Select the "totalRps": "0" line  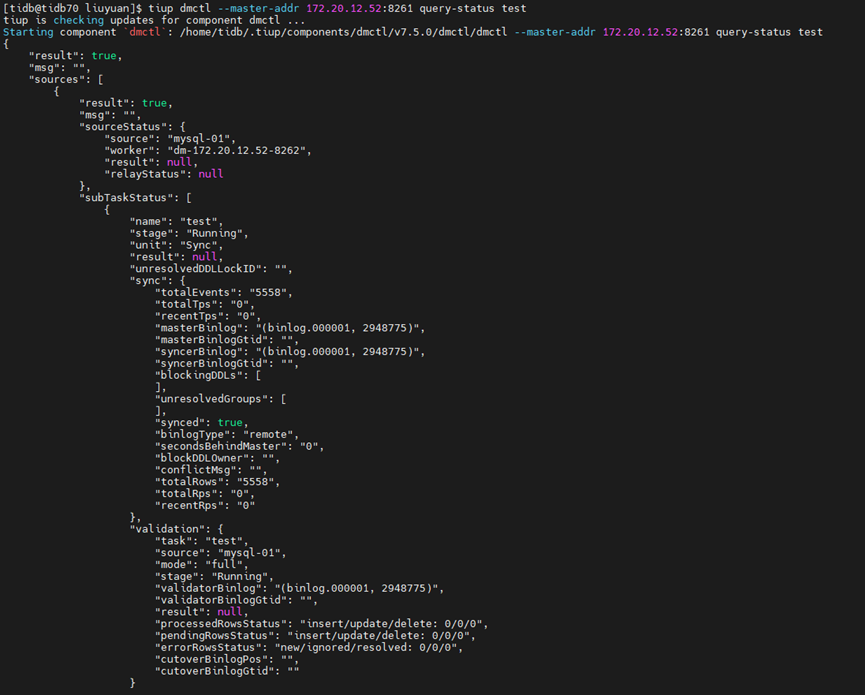pos(205,494)
